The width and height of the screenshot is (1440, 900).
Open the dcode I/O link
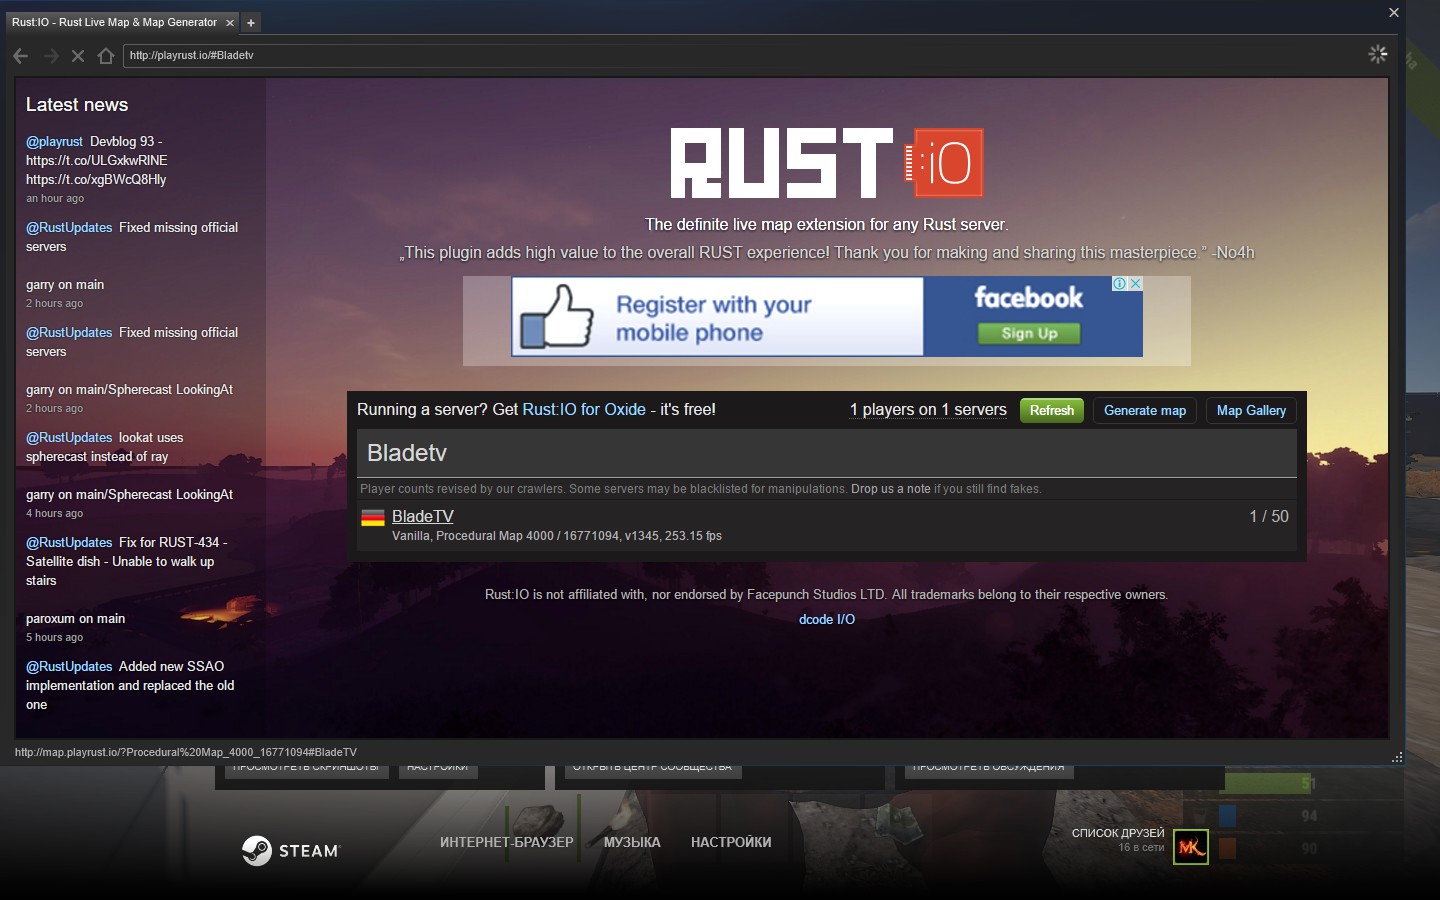point(827,619)
